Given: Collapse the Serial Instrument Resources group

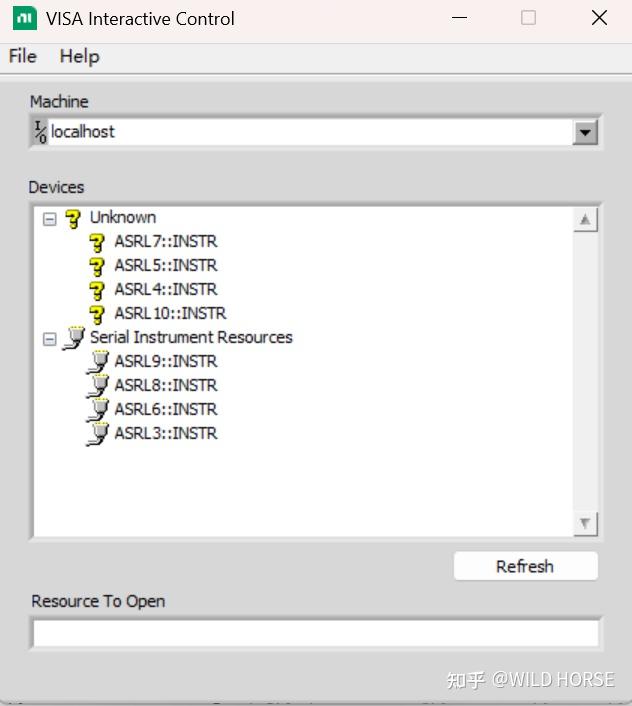Looking at the screenshot, I should 50,339.
